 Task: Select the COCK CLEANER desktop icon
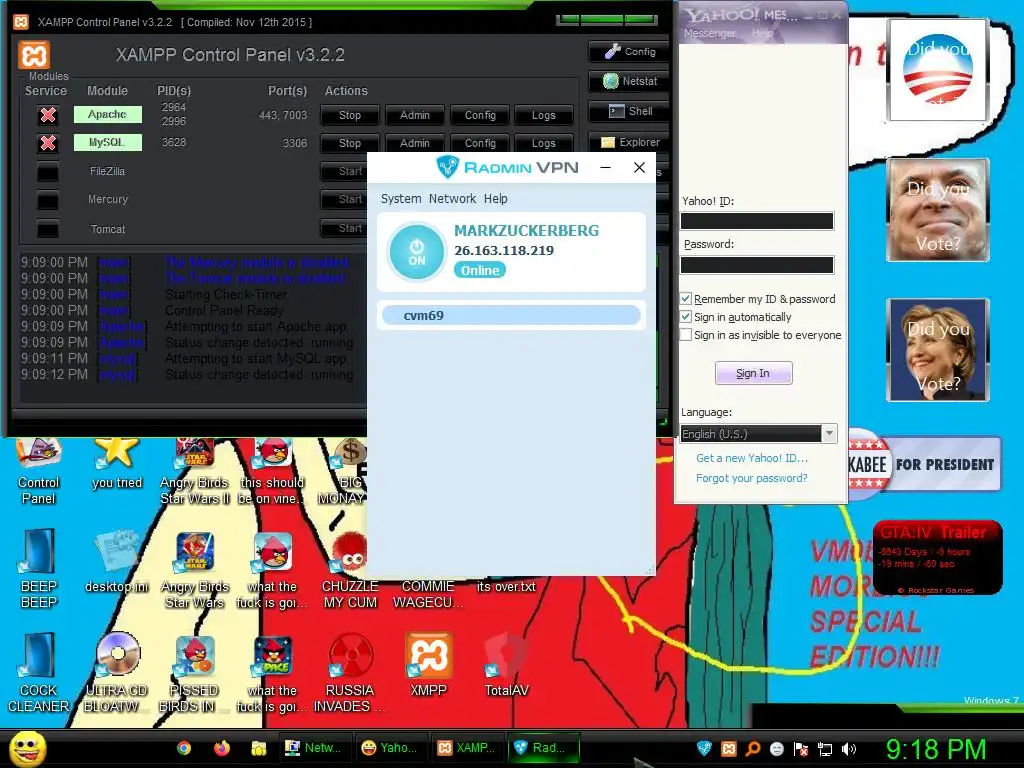(38, 673)
